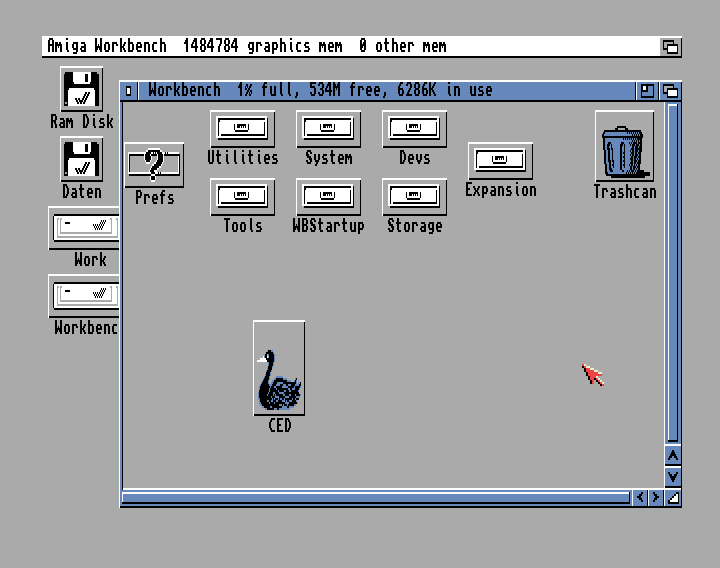Select the Devs drawer icon
This screenshot has width=720, height=568.
(x=414, y=129)
